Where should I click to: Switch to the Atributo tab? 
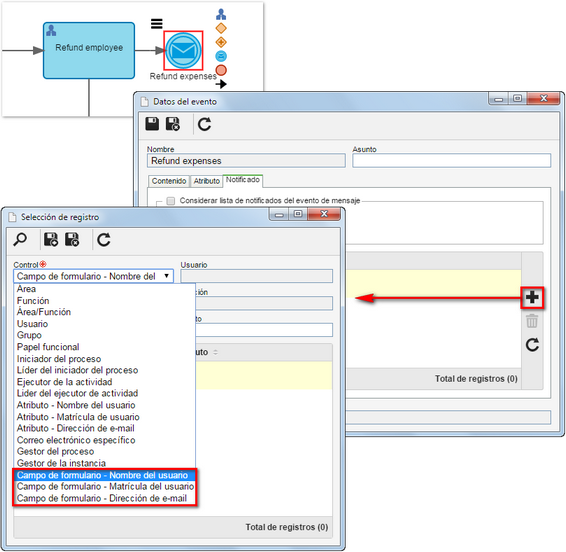click(206, 181)
